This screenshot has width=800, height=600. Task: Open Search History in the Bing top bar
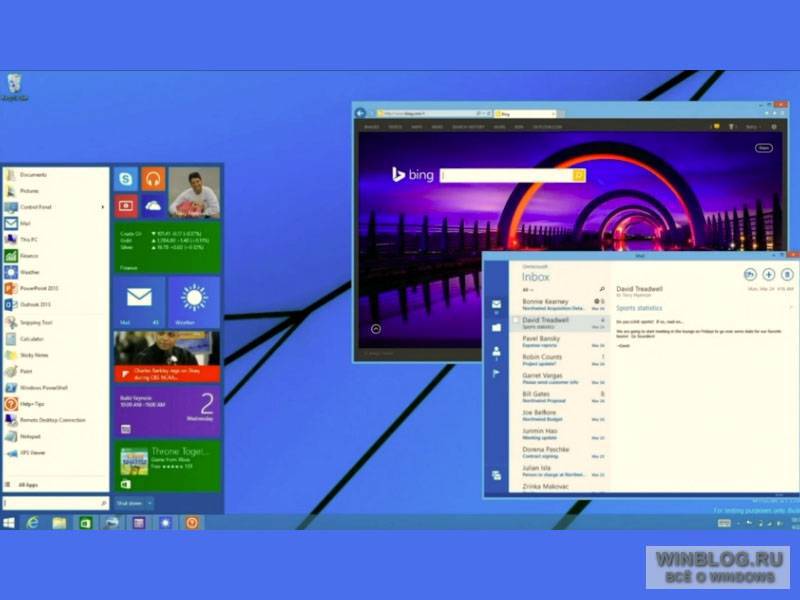point(468,127)
